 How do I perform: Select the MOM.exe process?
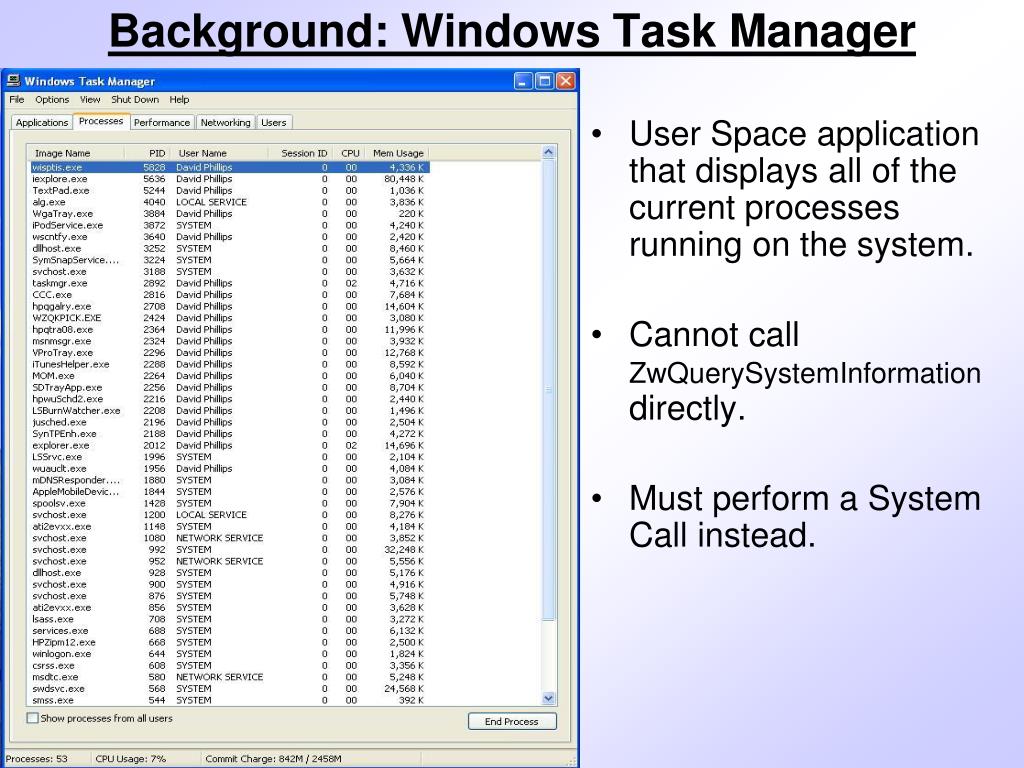coord(230,376)
